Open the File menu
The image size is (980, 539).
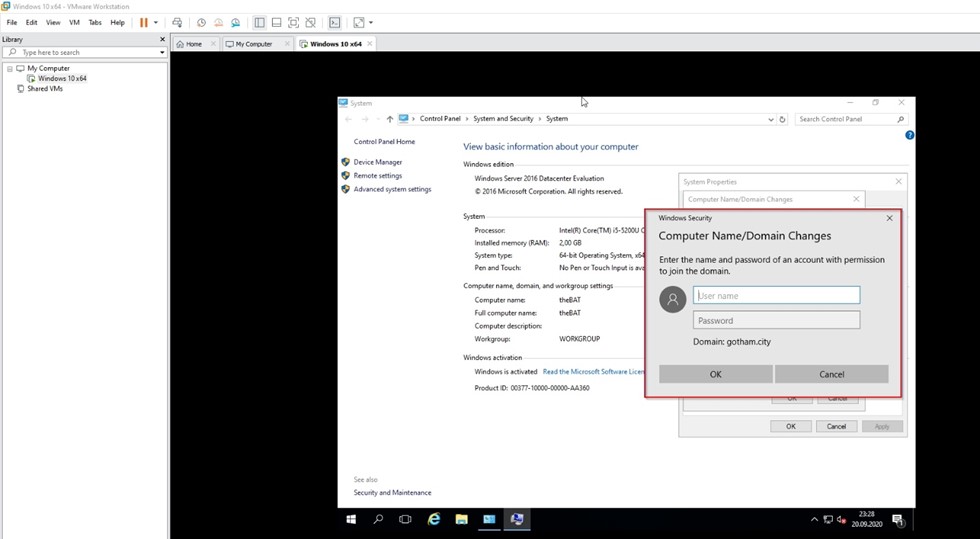pyautogui.click(x=12, y=23)
